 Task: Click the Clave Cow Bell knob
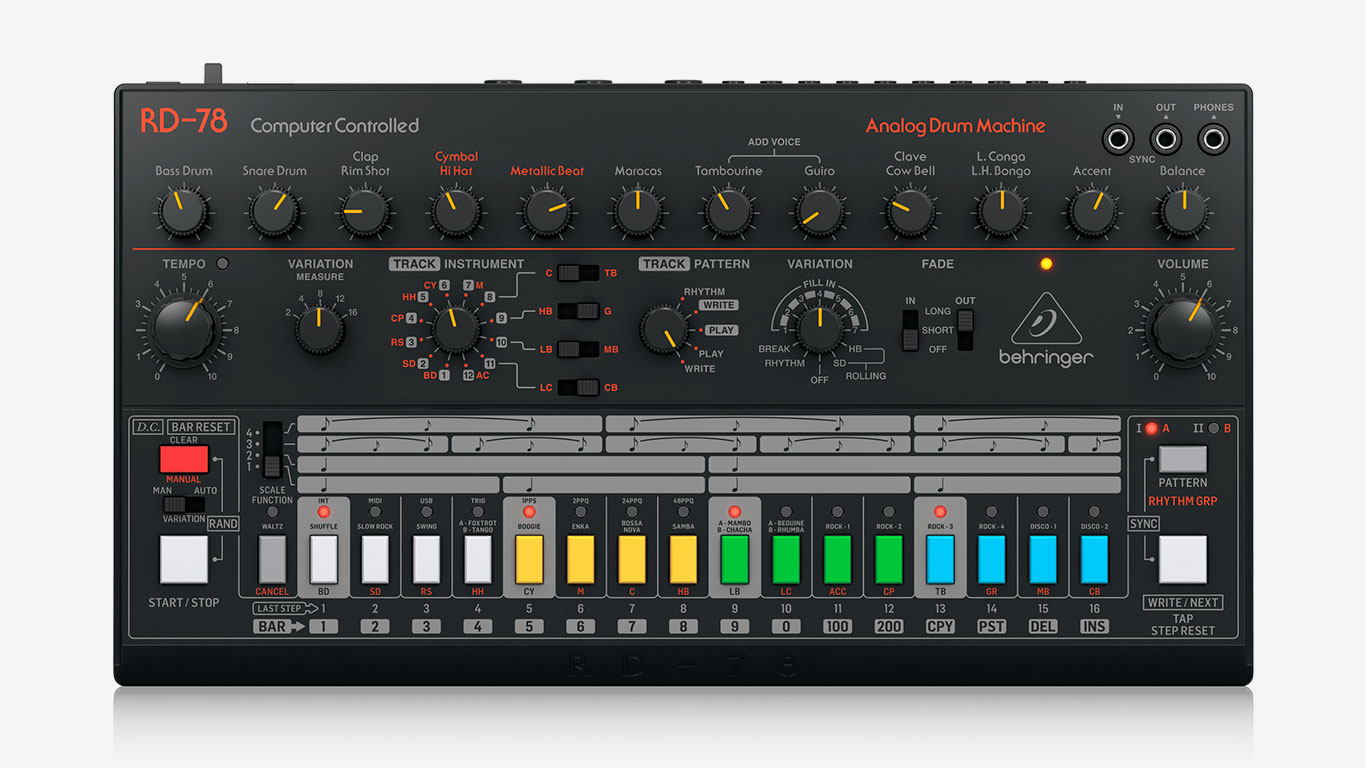(x=910, y=211)
